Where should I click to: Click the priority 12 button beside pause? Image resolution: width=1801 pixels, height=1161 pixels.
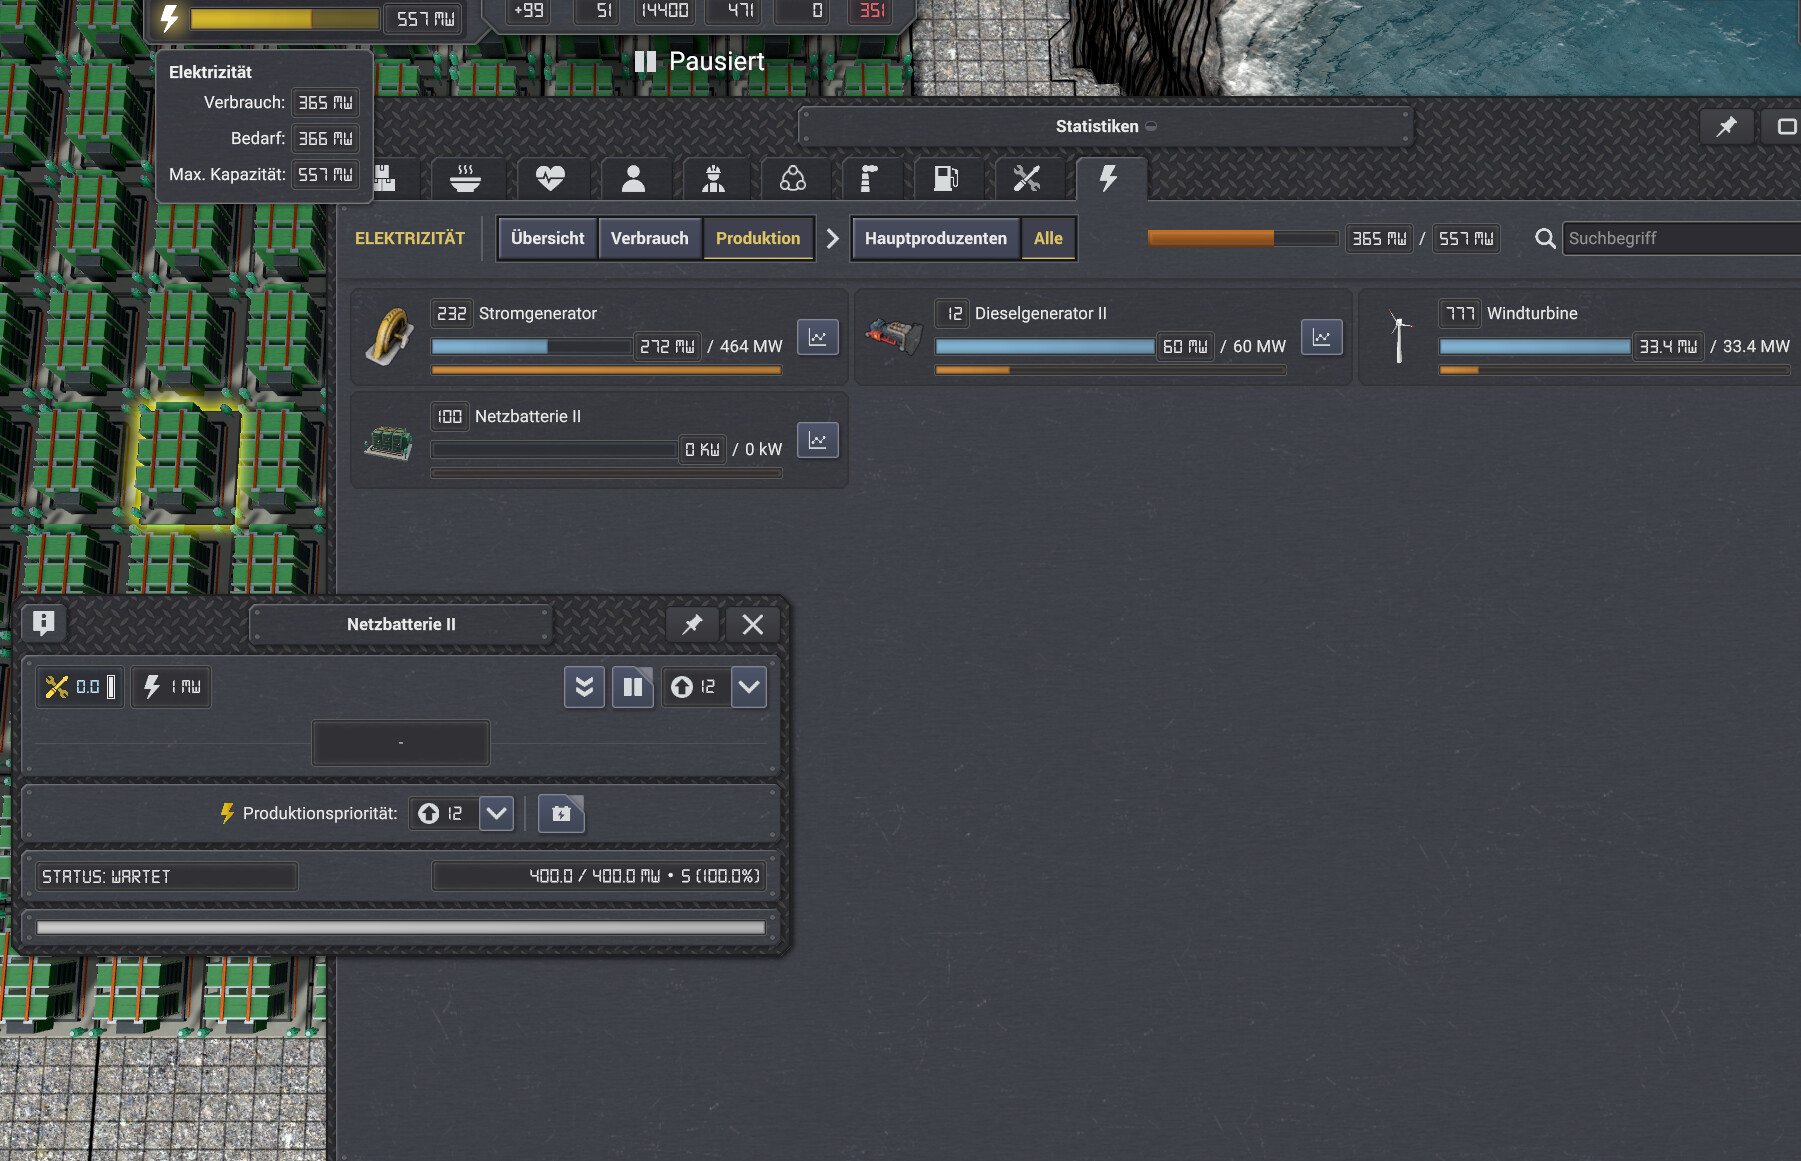696,687
